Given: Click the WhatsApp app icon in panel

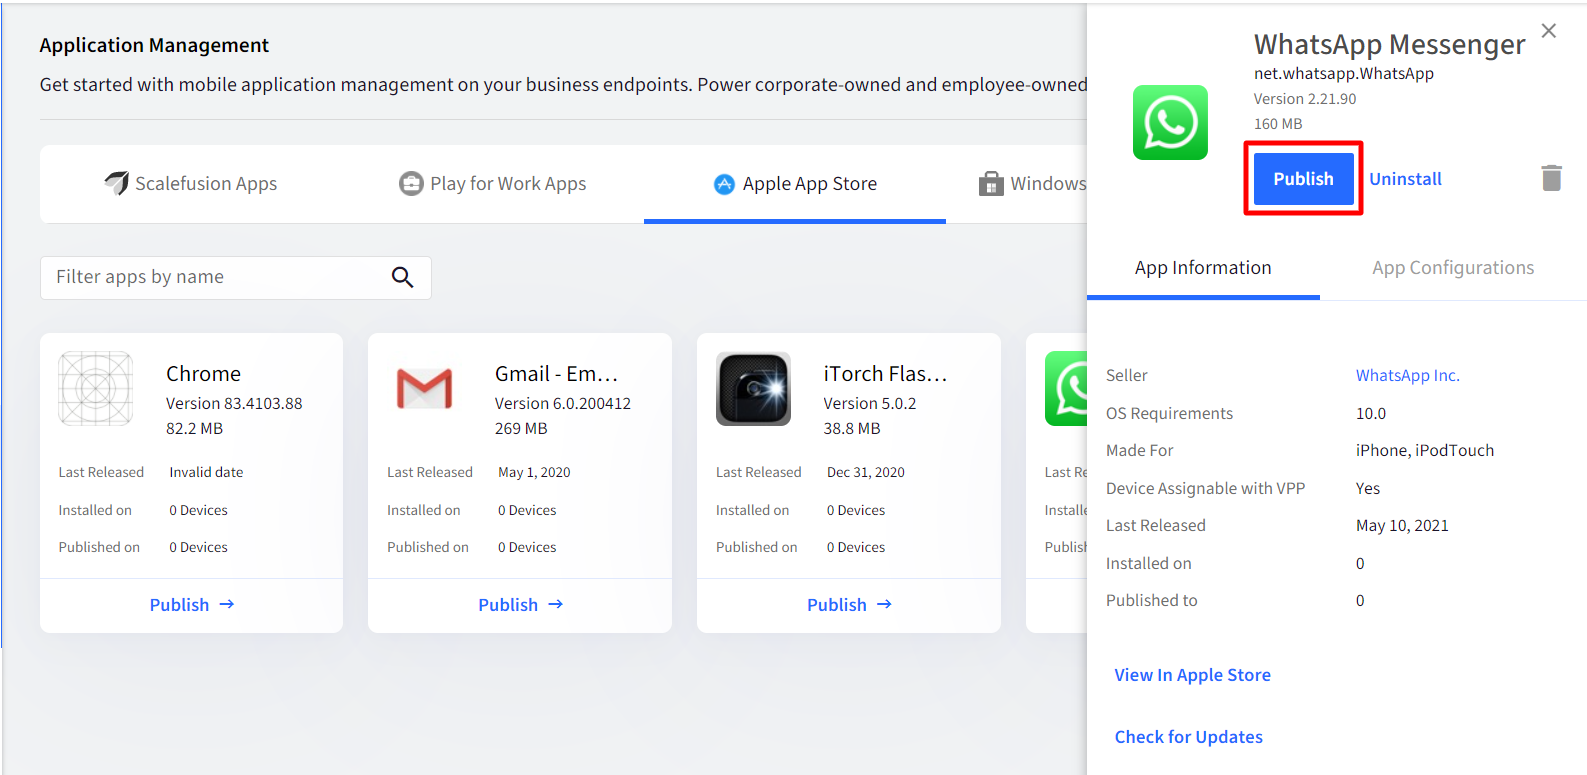Looking at the screenshot, I should [x=1170, y=122].
